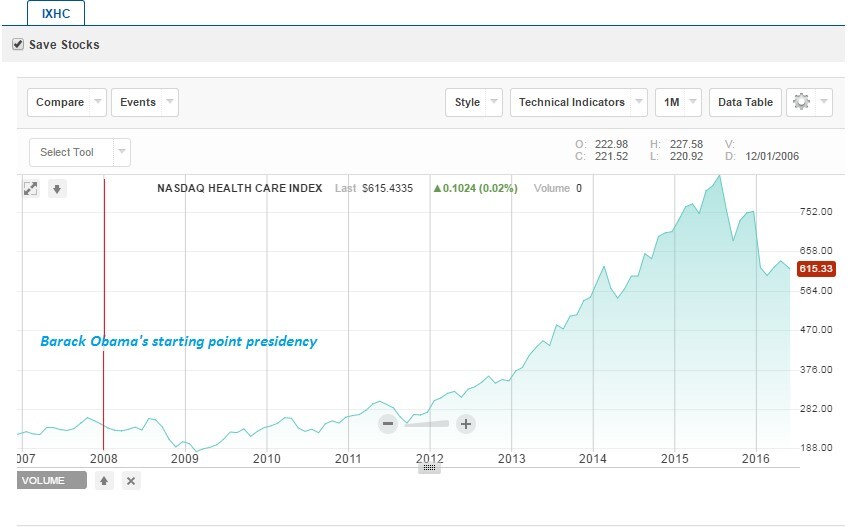The image size is (852, 527).
Task: Click the Barack Obama annotation text
Action: 179,341
